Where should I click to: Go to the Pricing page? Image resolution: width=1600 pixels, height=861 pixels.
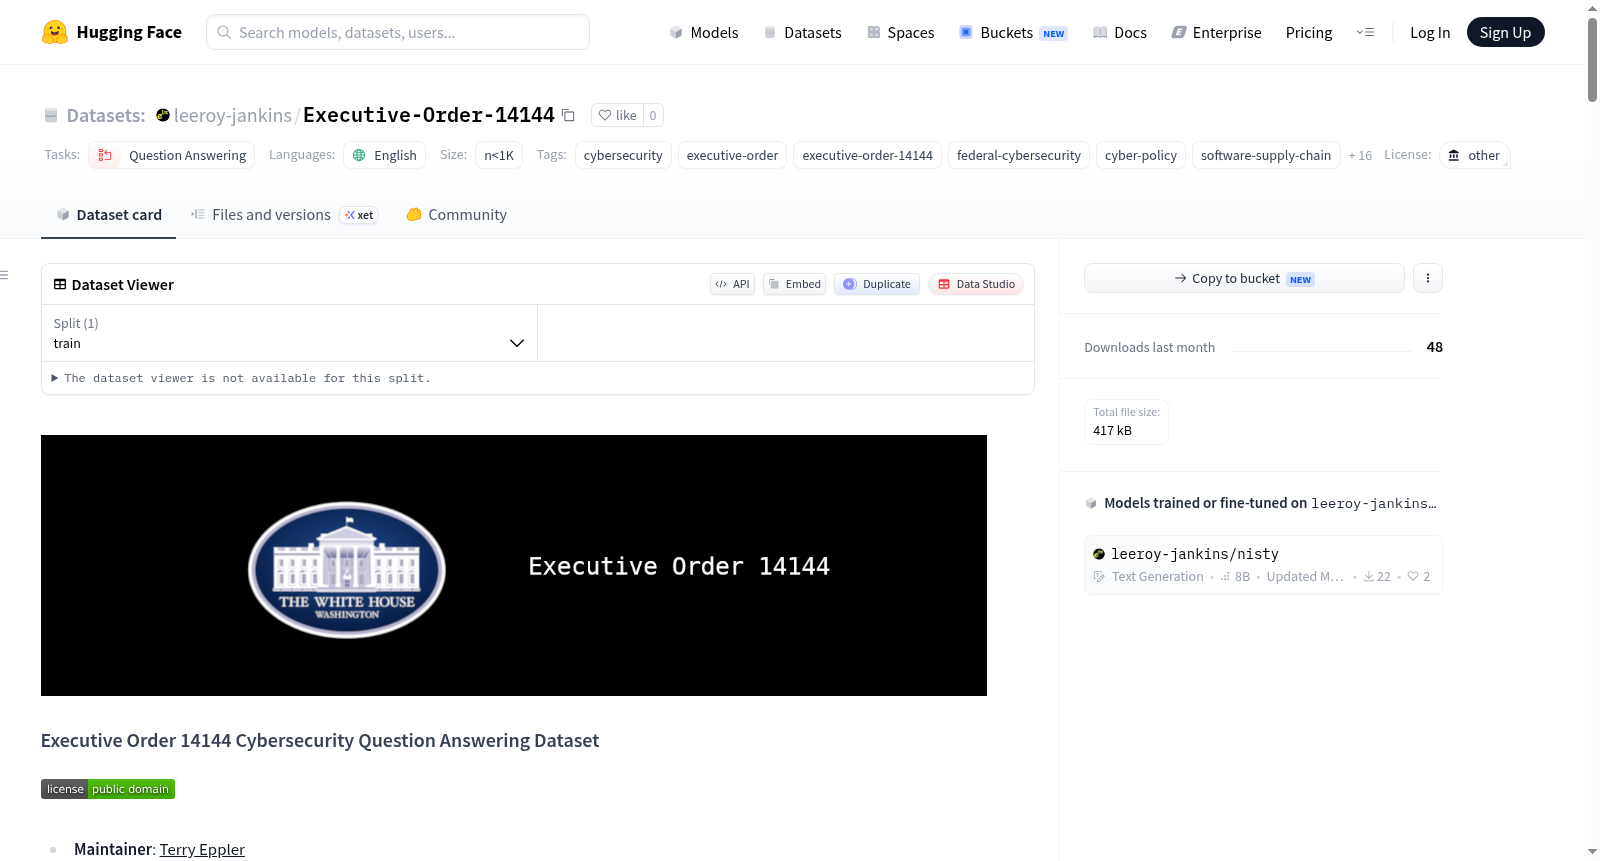click(x=1309, y=32)
